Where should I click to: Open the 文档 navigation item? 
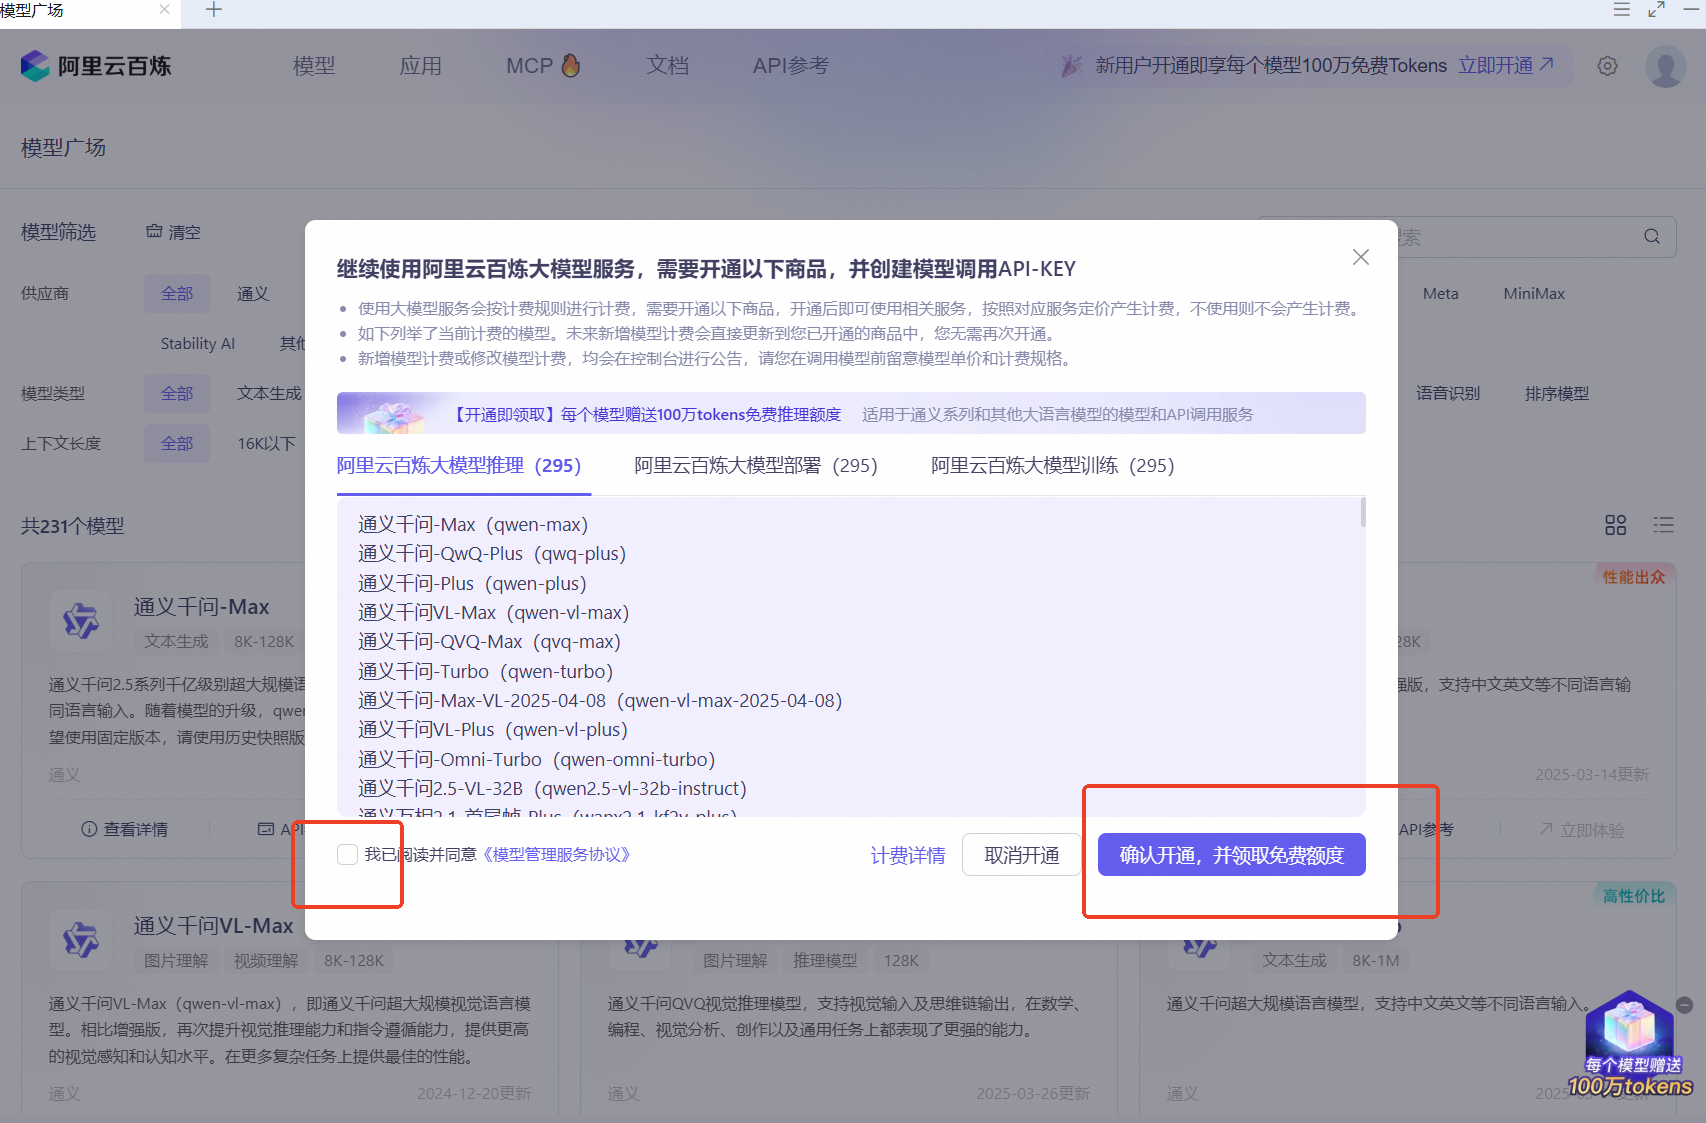tap(667, 66)
